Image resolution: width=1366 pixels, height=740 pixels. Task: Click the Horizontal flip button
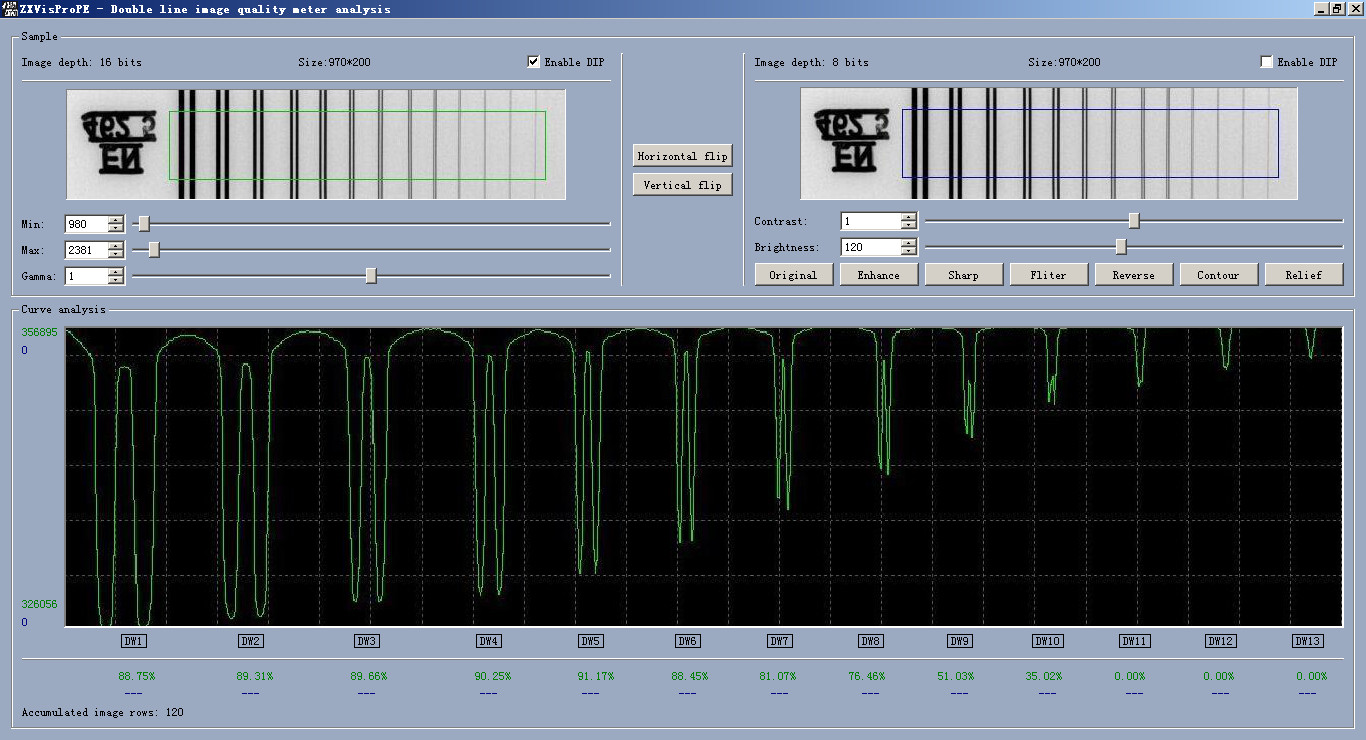tap(682, 156)
